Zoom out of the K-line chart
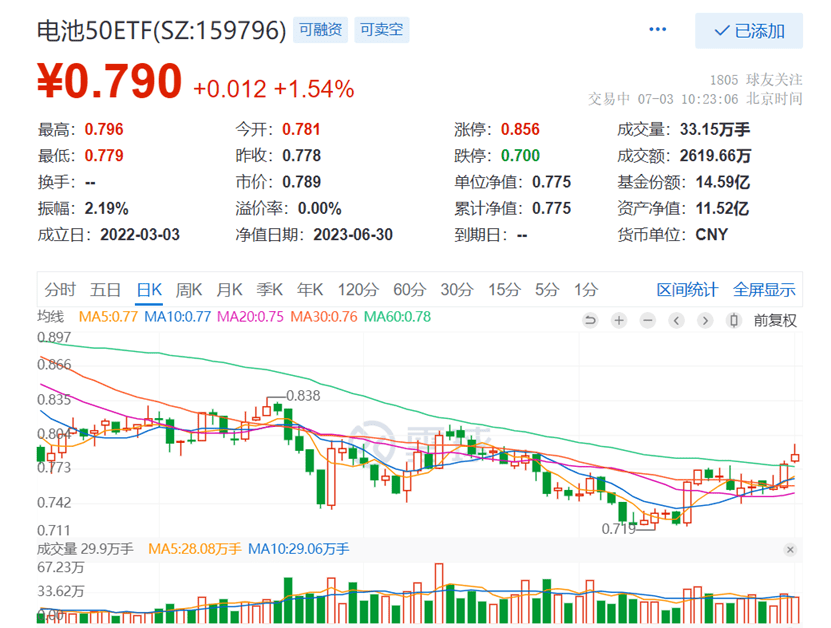The image size is (831, 628). coord(648,321)
